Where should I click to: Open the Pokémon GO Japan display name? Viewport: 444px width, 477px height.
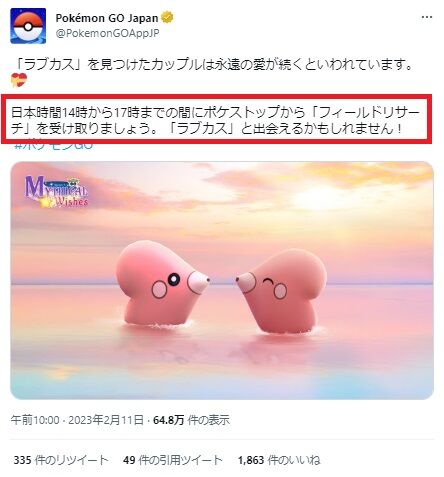pos(107,18)
